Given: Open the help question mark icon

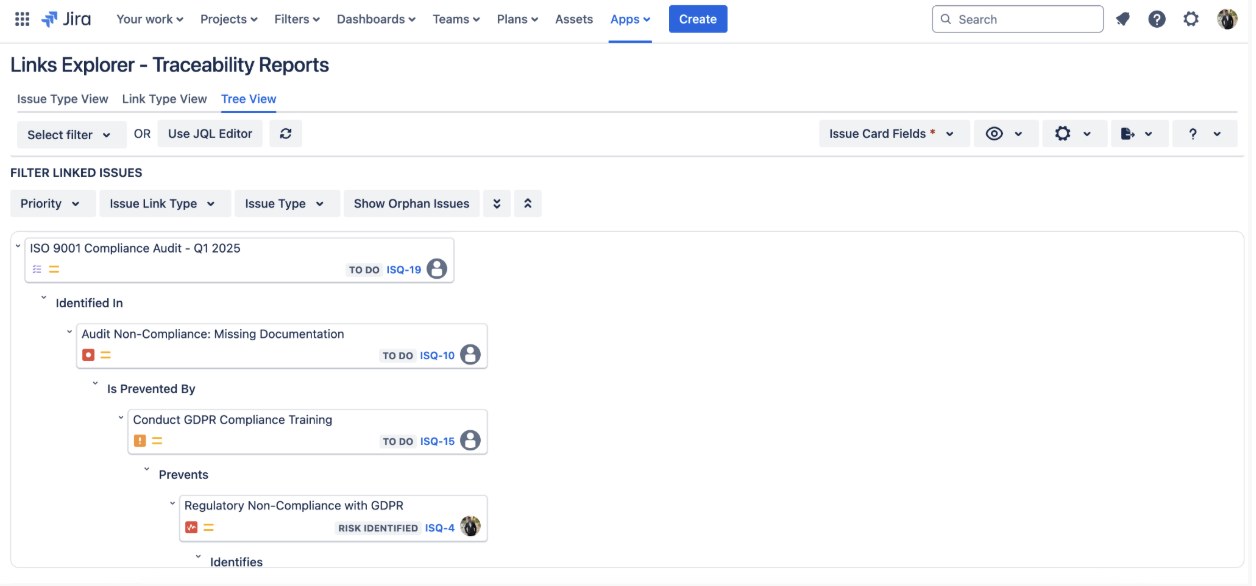Looking at the screenshot, I should 1157,19.
